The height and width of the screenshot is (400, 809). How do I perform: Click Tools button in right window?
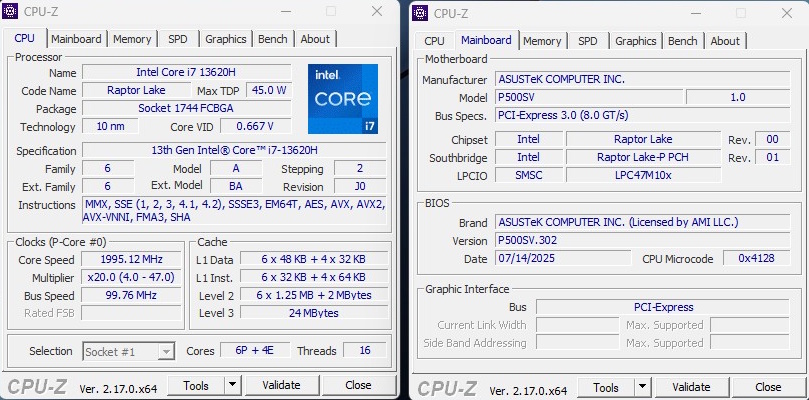(606, 387)
